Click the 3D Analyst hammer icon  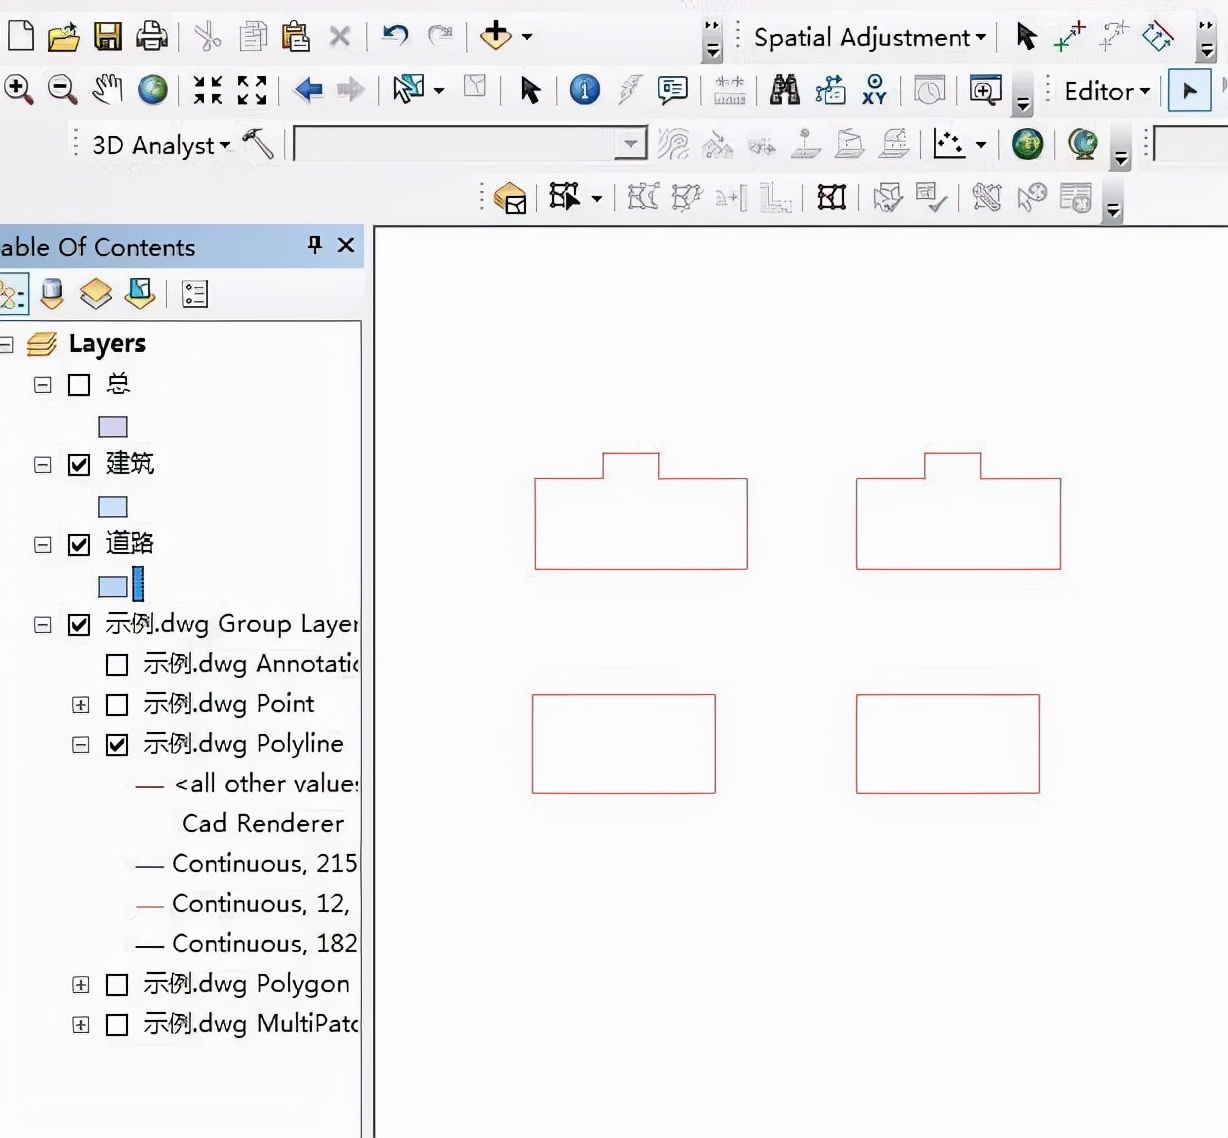(x=258, y=143)
